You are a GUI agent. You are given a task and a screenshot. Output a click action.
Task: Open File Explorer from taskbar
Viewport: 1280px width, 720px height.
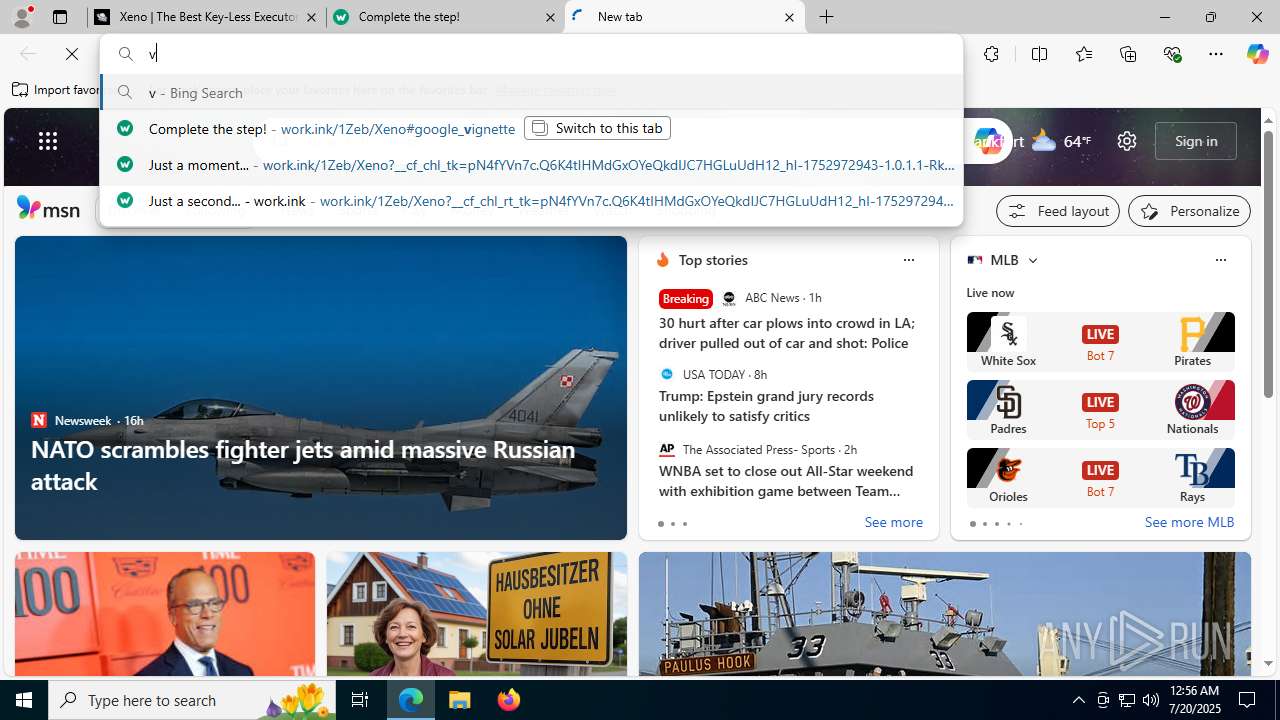click(459, 700)
